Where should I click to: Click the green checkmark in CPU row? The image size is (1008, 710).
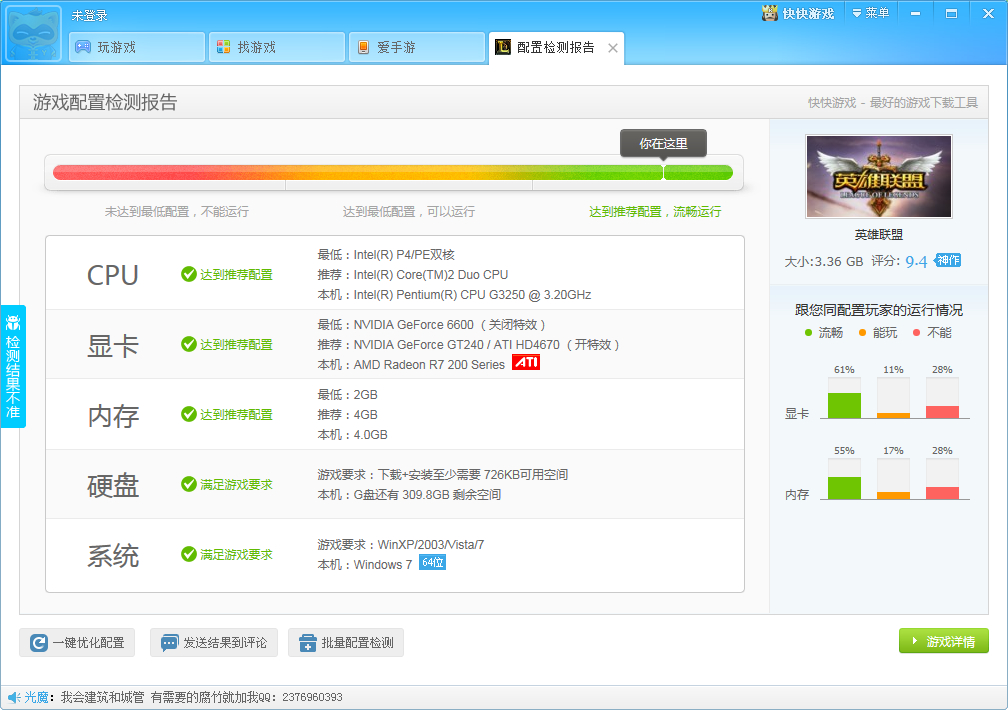pyautogui.click(x=188, y=275)
